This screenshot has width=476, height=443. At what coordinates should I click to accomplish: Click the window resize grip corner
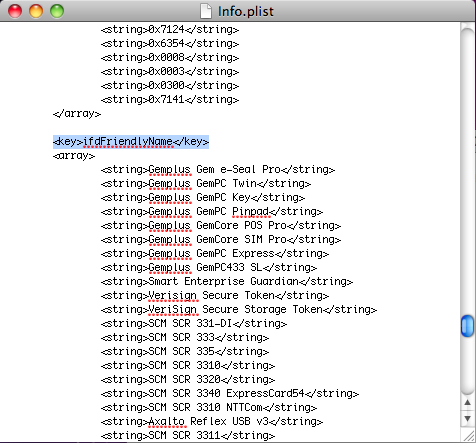coord(469,436)
